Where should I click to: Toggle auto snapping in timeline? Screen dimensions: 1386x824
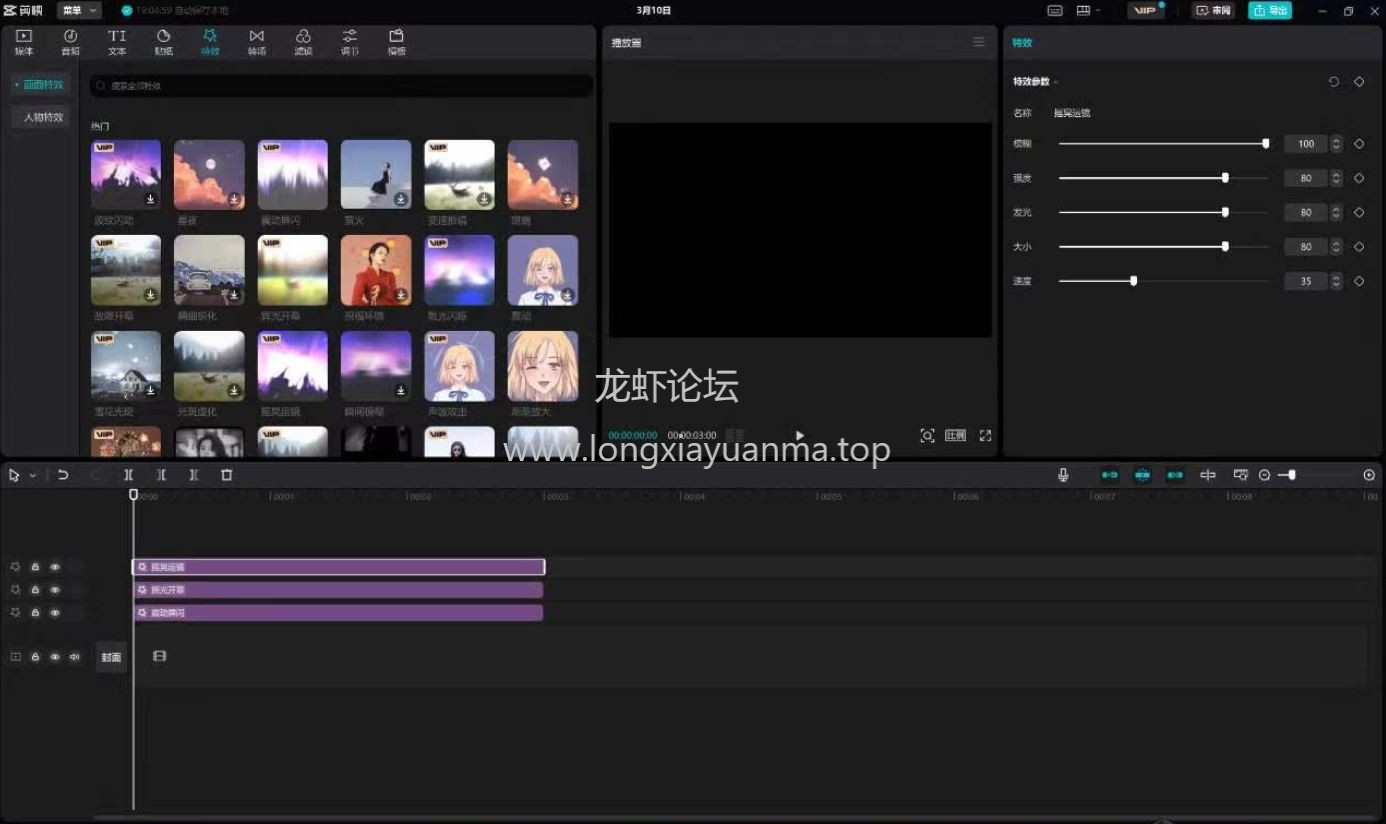(1143, 475)
